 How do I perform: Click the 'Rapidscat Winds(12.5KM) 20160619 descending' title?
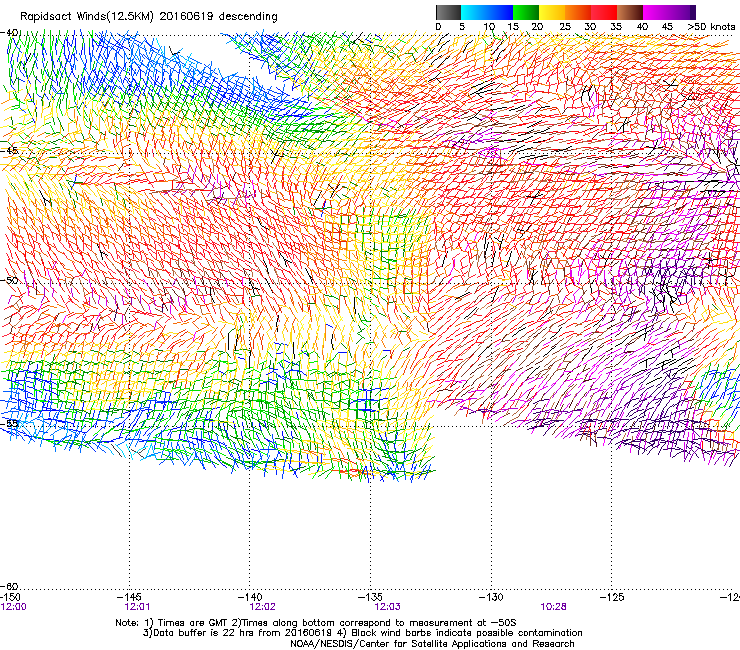[149, 16]
